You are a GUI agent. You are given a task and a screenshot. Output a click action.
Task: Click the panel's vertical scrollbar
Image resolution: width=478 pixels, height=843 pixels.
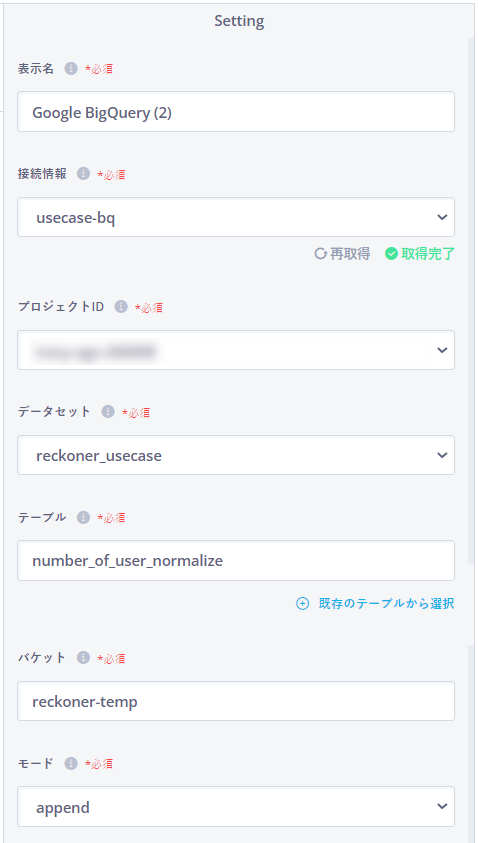[x=471, y=301]
